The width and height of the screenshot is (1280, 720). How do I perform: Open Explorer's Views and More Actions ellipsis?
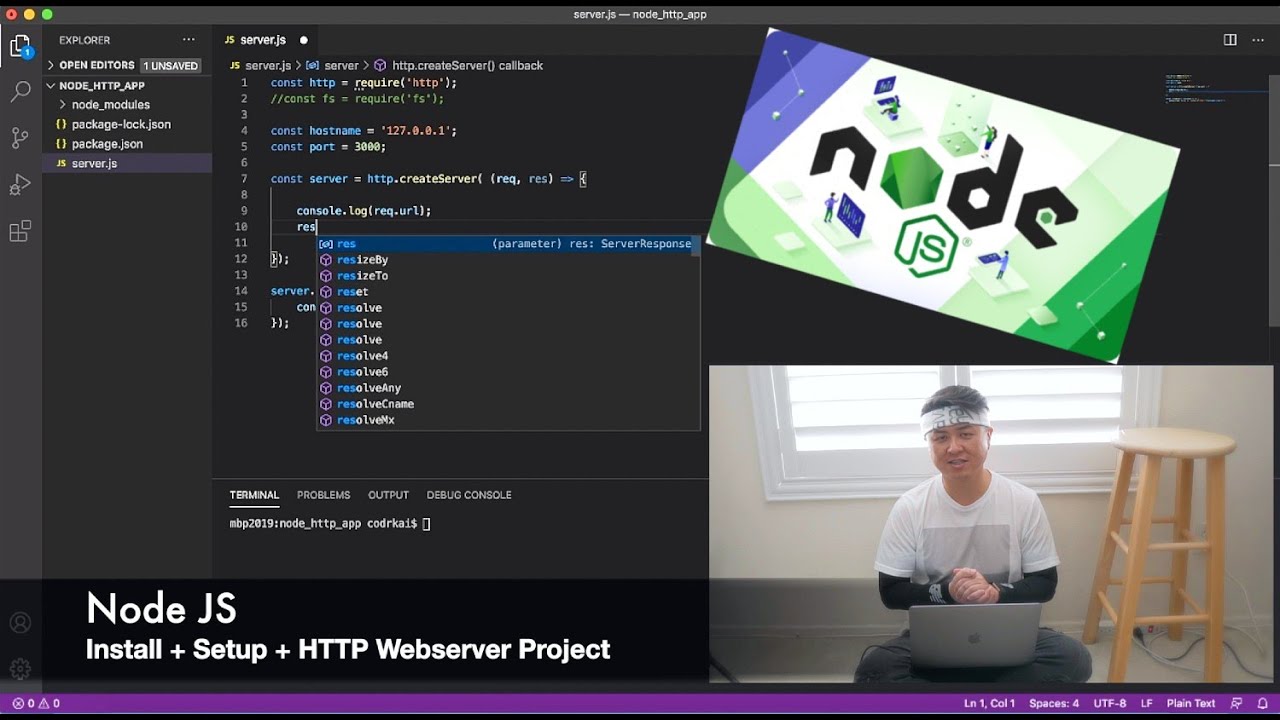pyautogui.click(x=188, y=40)
